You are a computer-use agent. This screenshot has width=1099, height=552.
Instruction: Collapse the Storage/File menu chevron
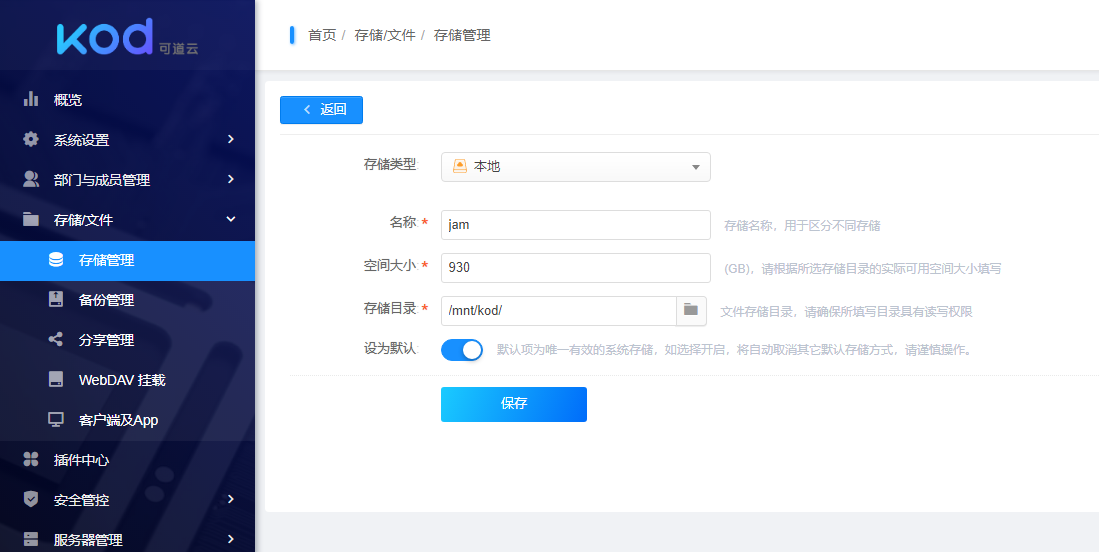230,220
